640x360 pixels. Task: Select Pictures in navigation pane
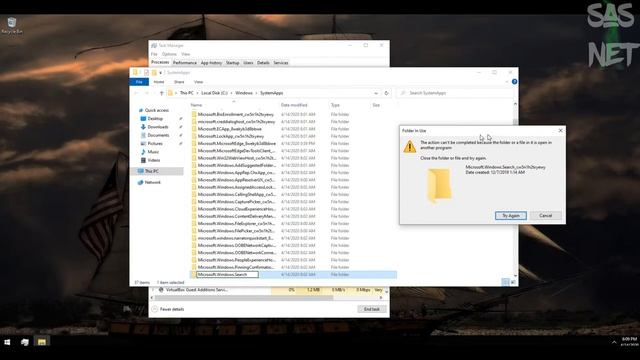click(x=155, y=144)
